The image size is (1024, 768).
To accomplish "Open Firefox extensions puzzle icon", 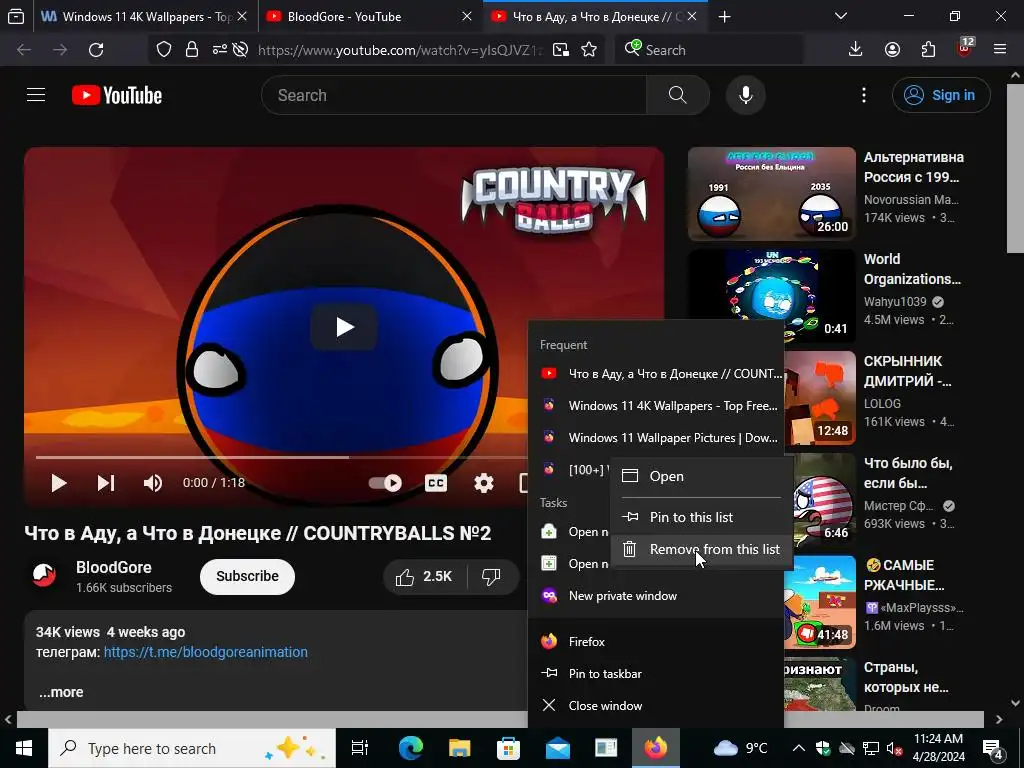I will coord(928,50).
